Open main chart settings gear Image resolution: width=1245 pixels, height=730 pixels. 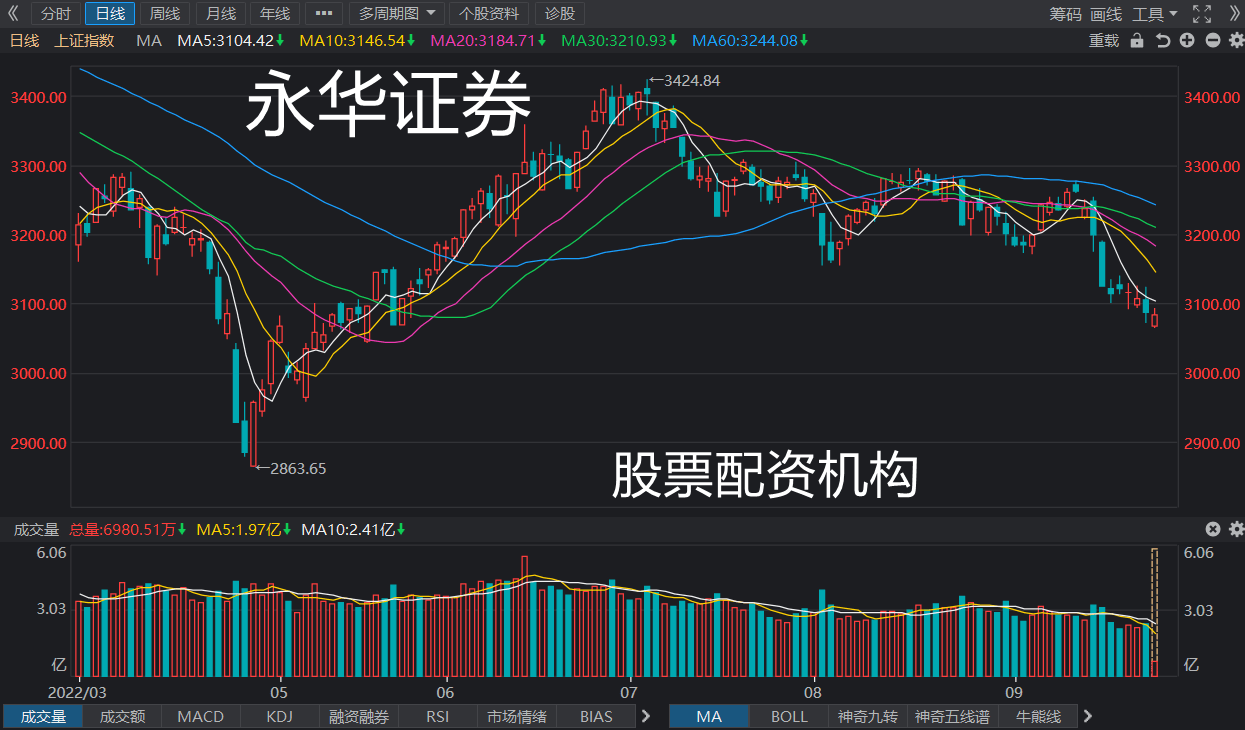(1236, 40)
